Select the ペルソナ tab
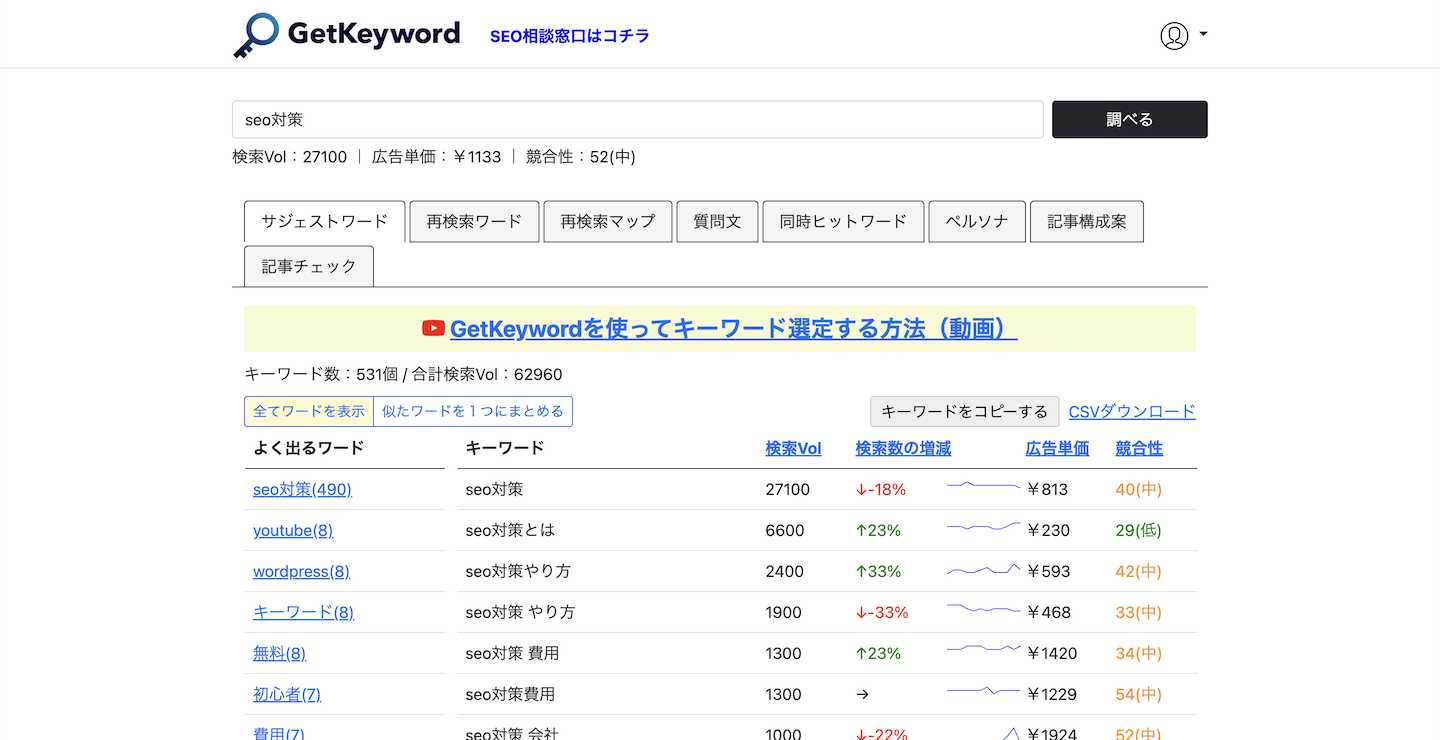The height and width of the screenshot is (740, 1440). coord(977,221)
